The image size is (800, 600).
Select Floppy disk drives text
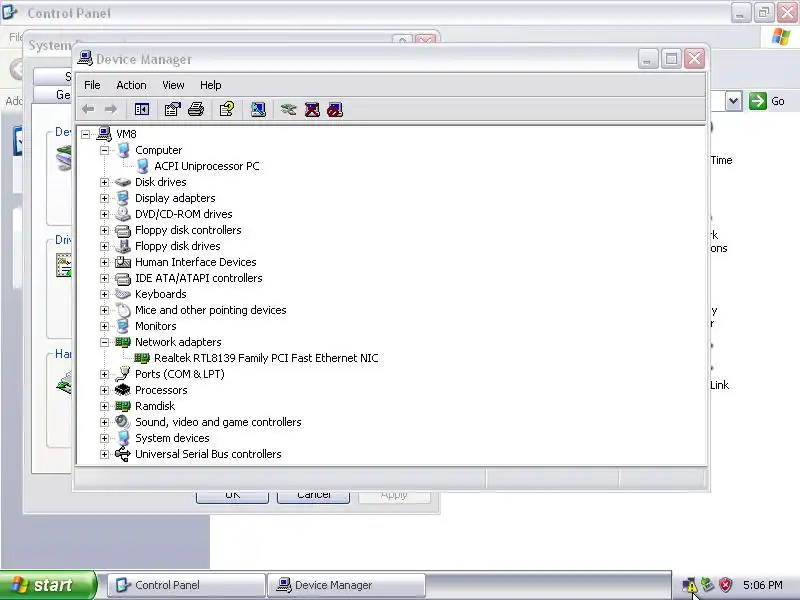click(178, 246)
